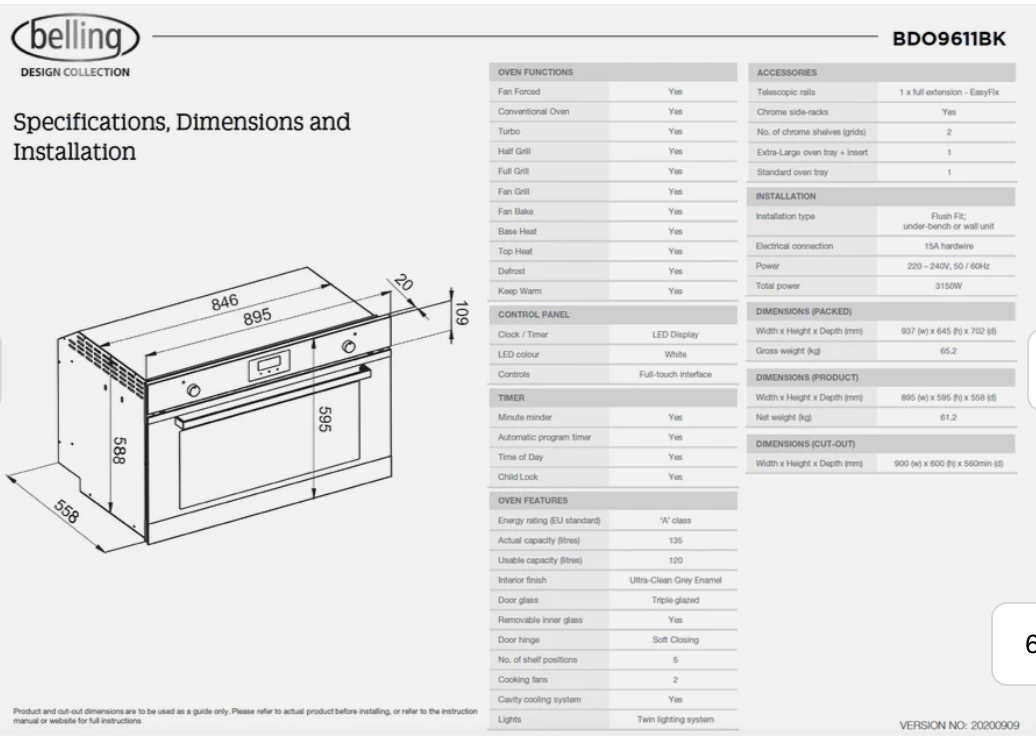1036x740 pixels.
Task: Select 'Ultra-Clean Grey Enamel' interior finish value
Action: (x=675, y=579)
